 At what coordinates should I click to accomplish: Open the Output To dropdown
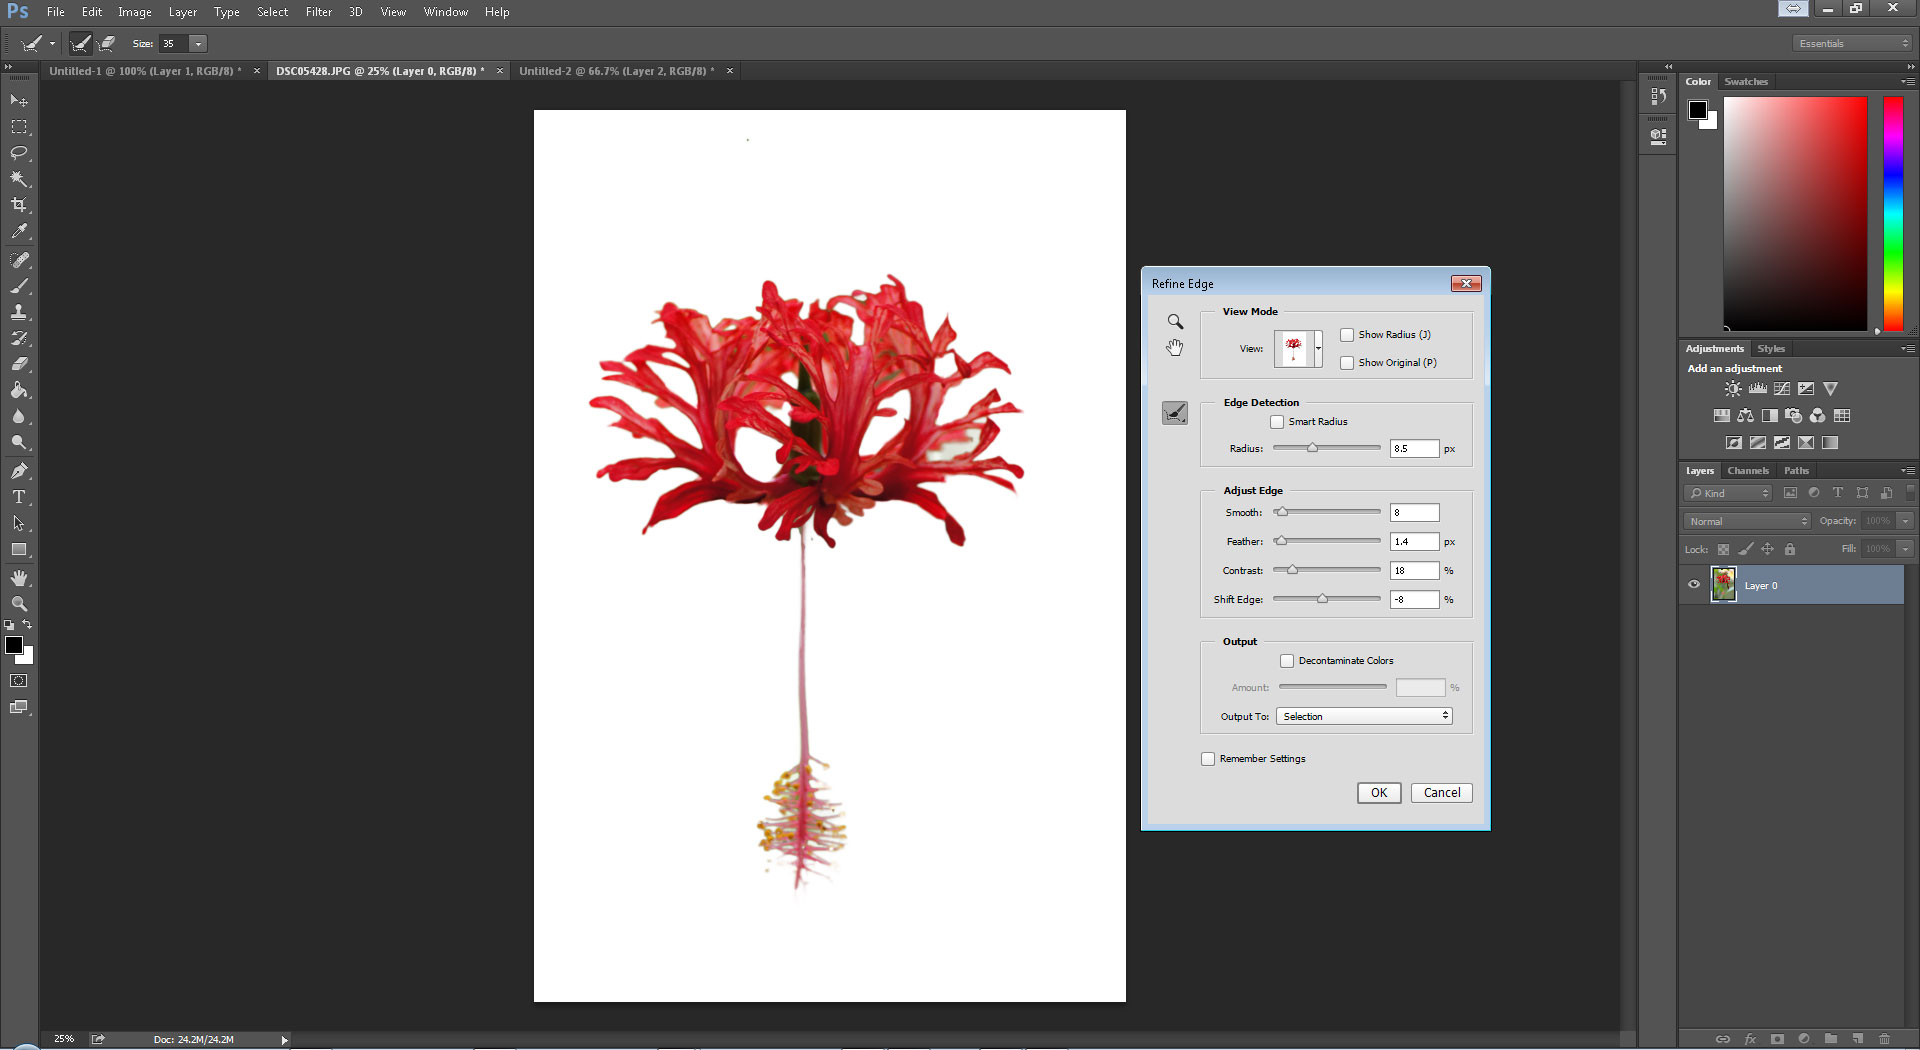click(1364, 717)
